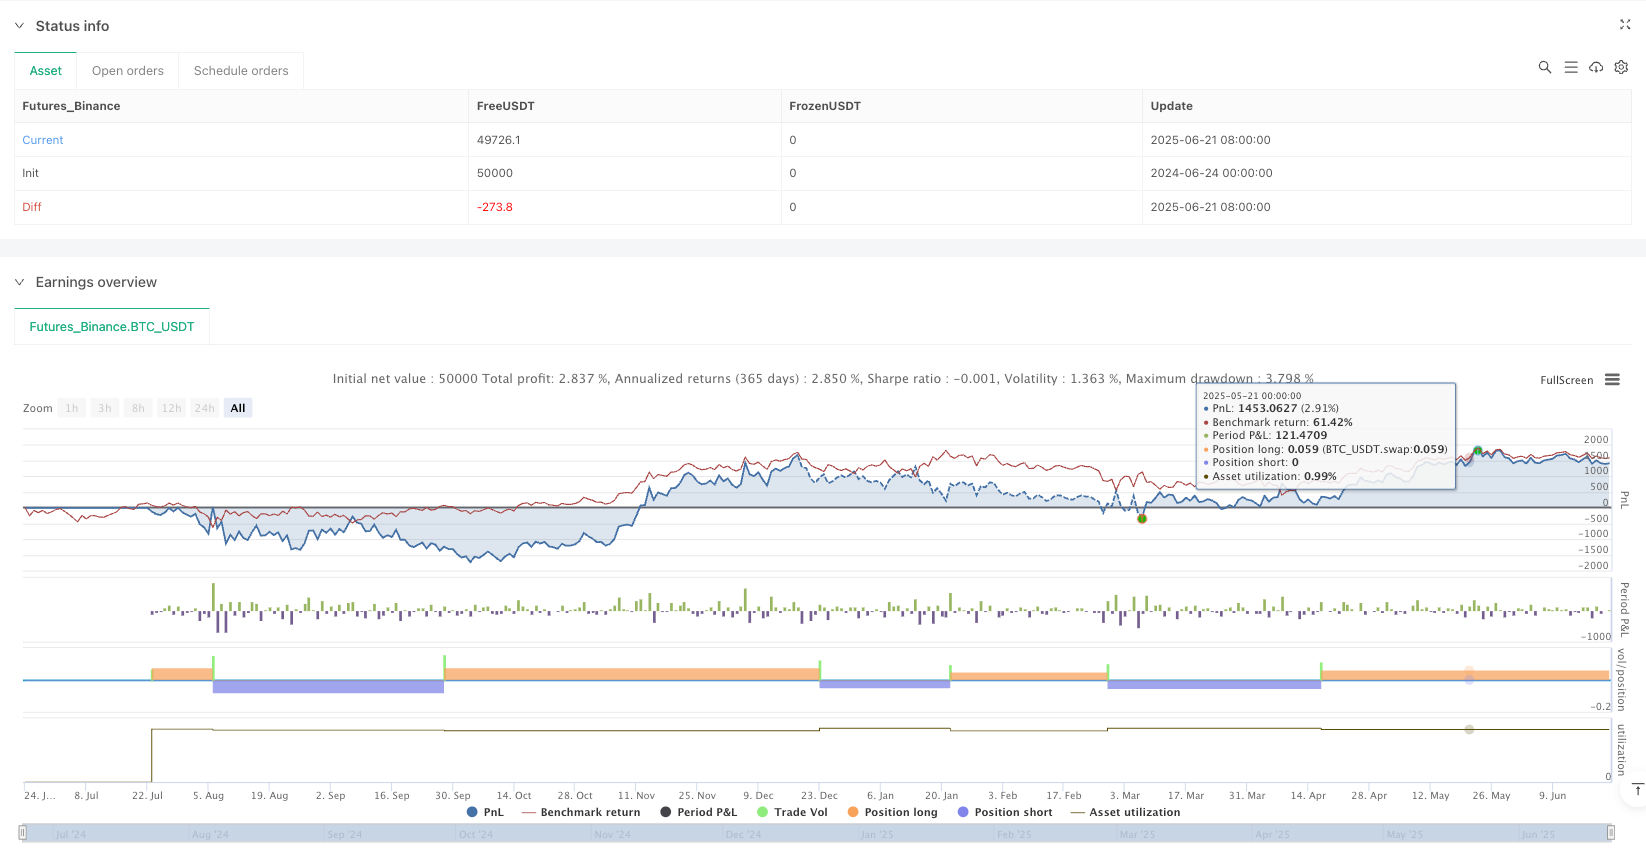Open the list view icon beside search
1646x854 pixels.
(1570, 67)
